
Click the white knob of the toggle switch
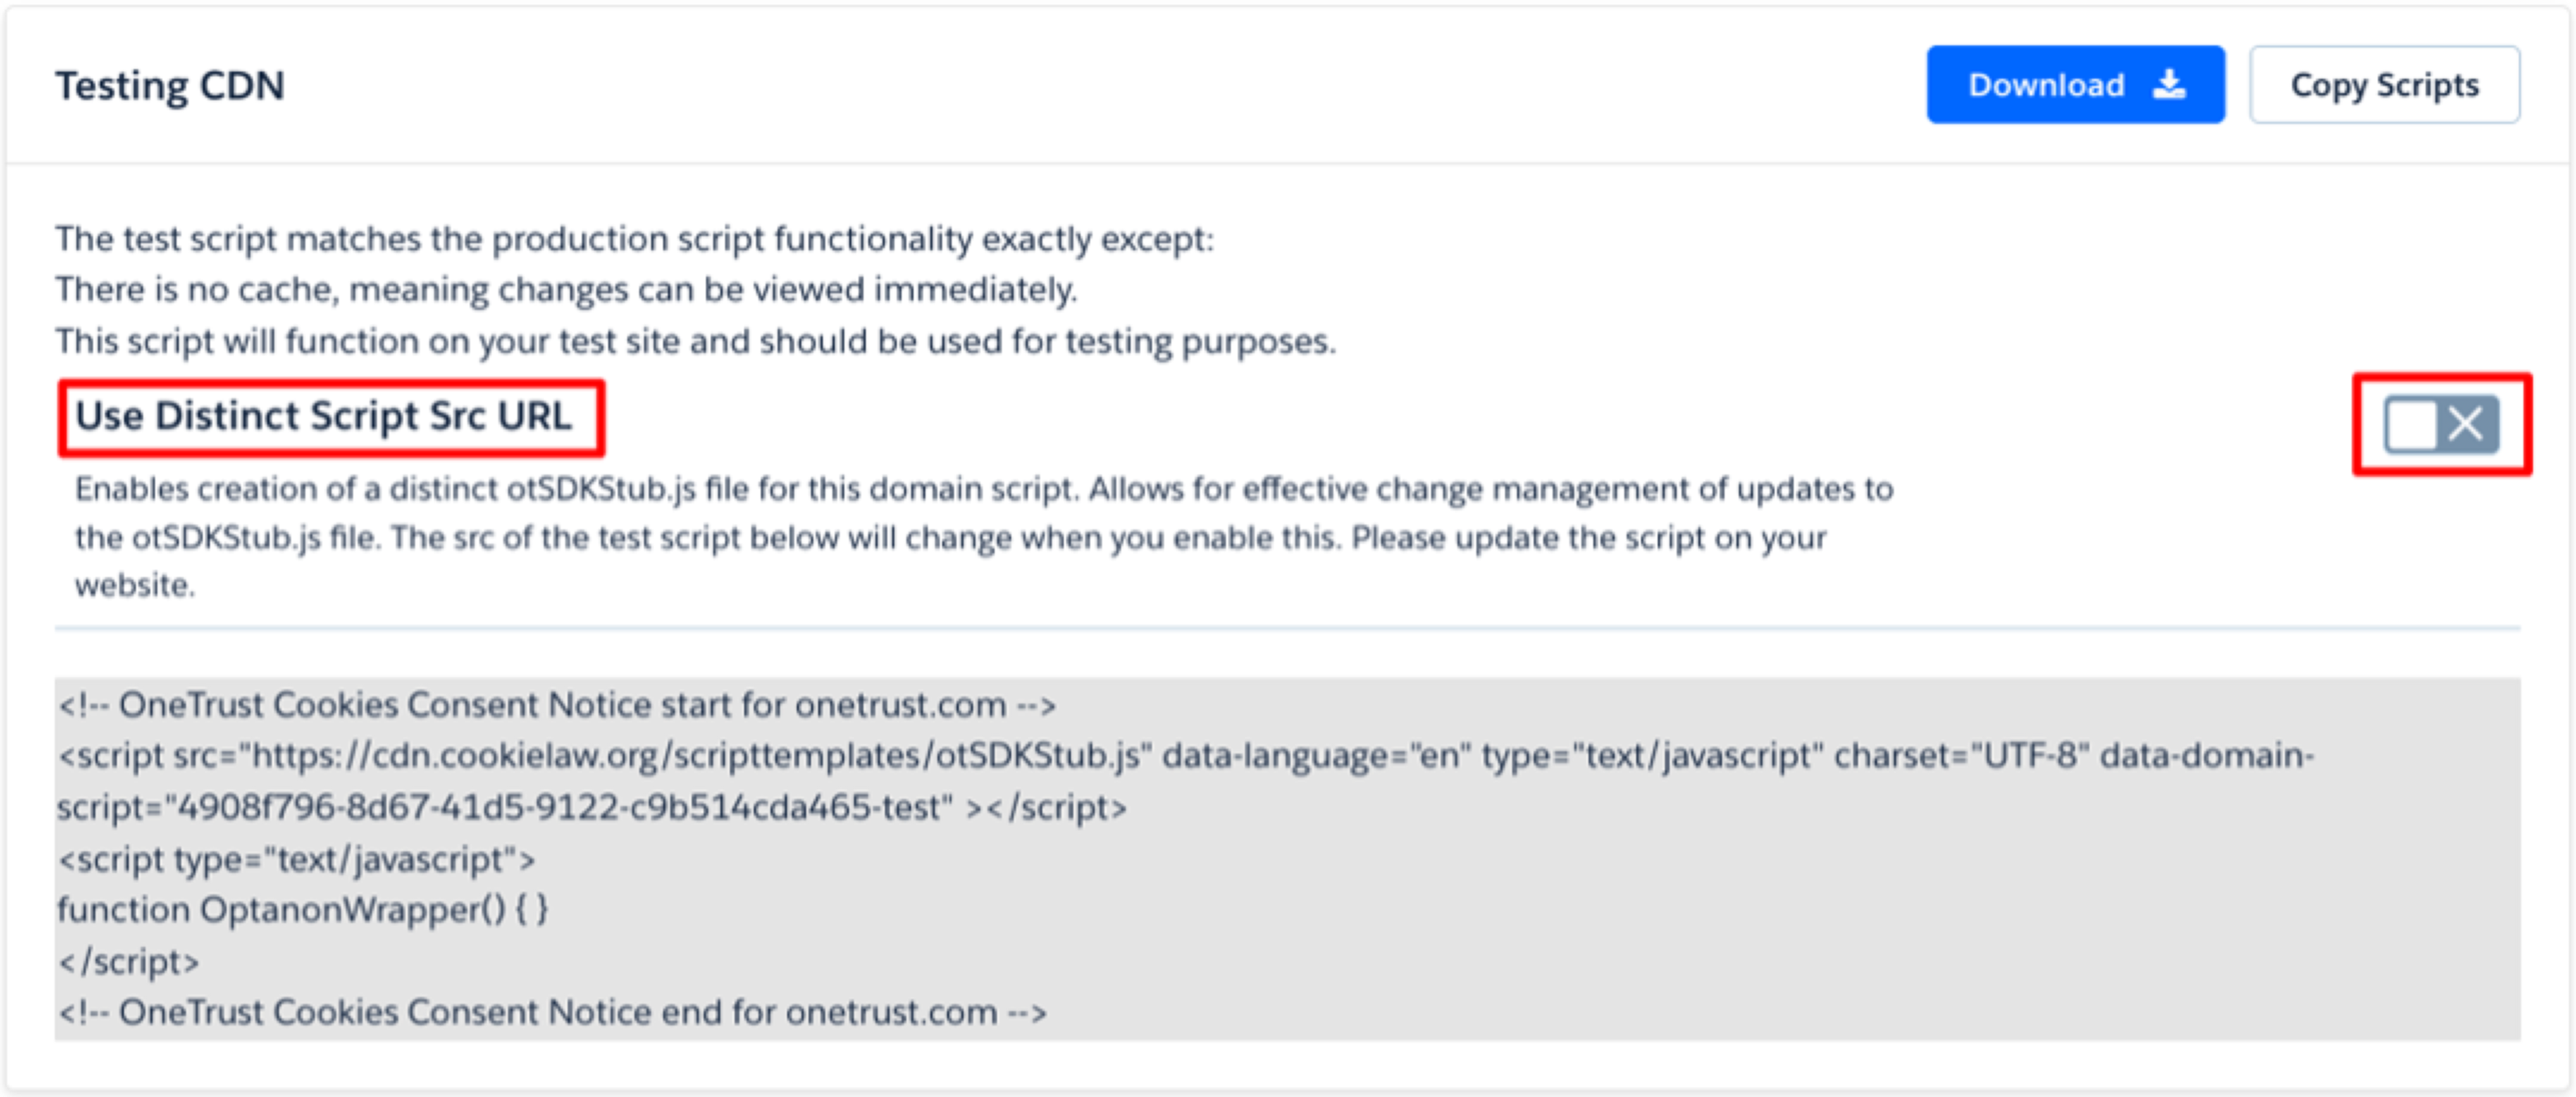(2412, 425)
